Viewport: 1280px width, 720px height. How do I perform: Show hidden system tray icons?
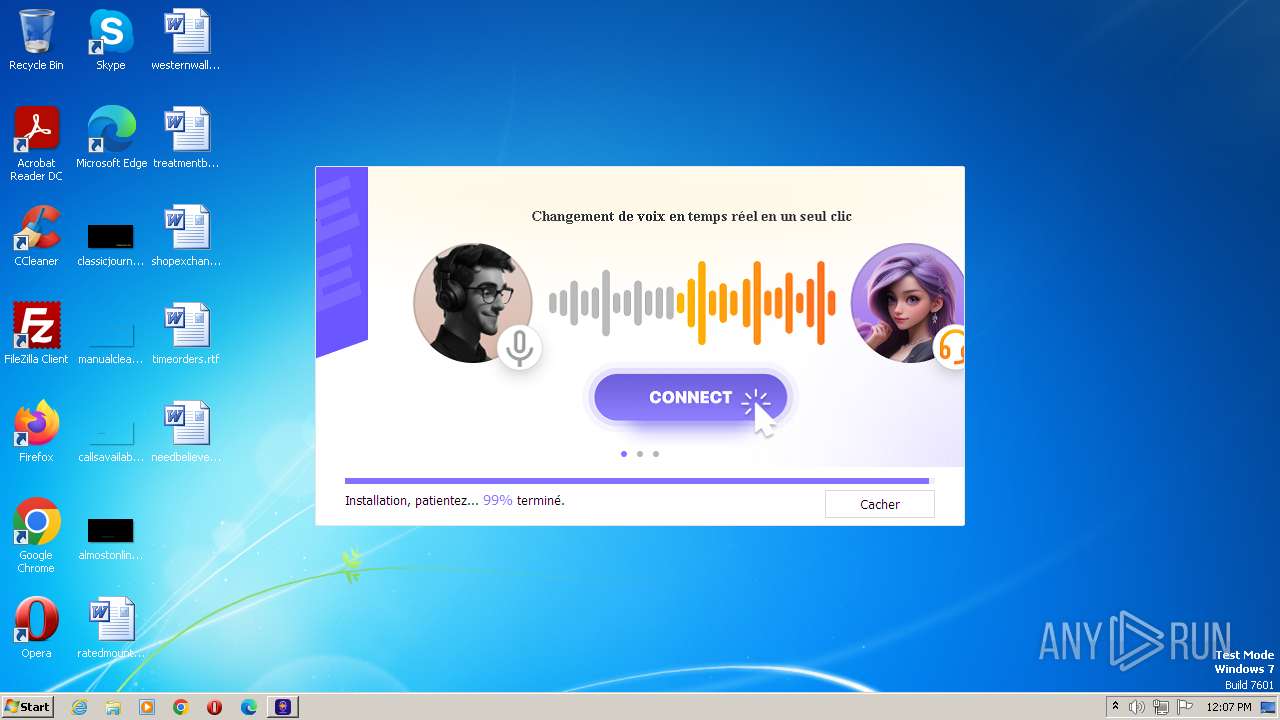pyautogui.click(x=1115, y=707)
